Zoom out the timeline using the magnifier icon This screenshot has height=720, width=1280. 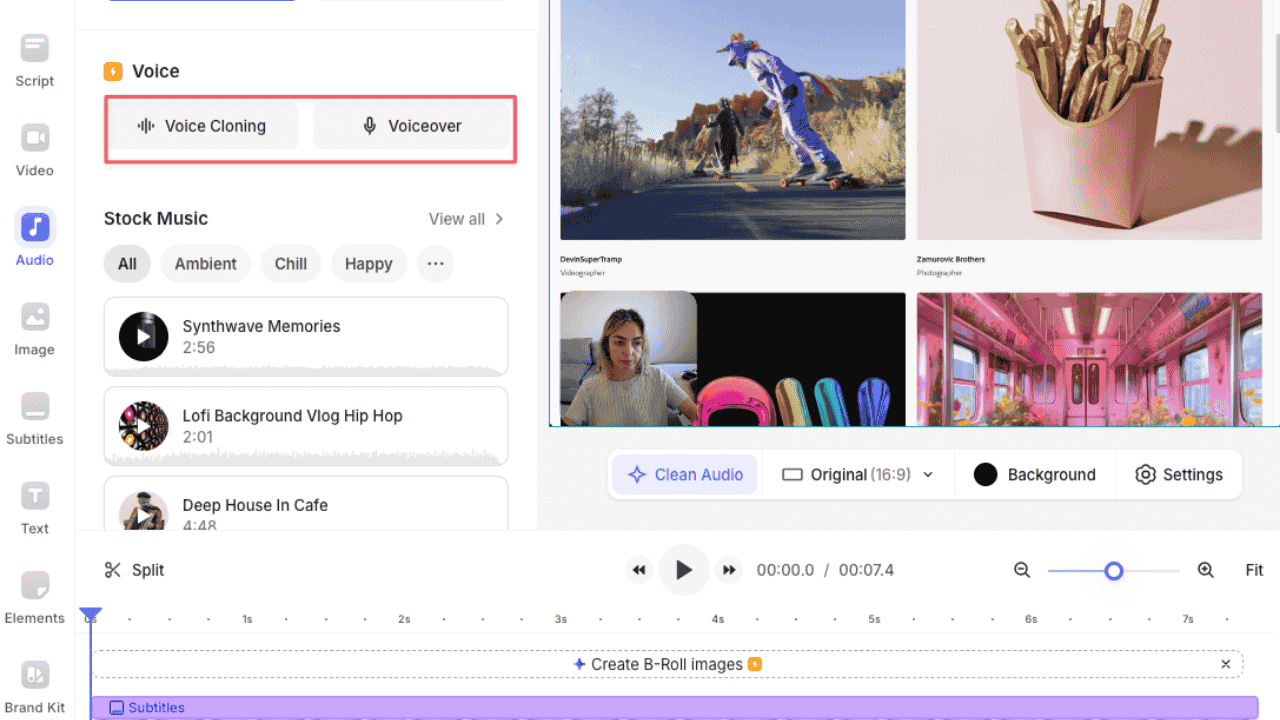[1021, 570]
